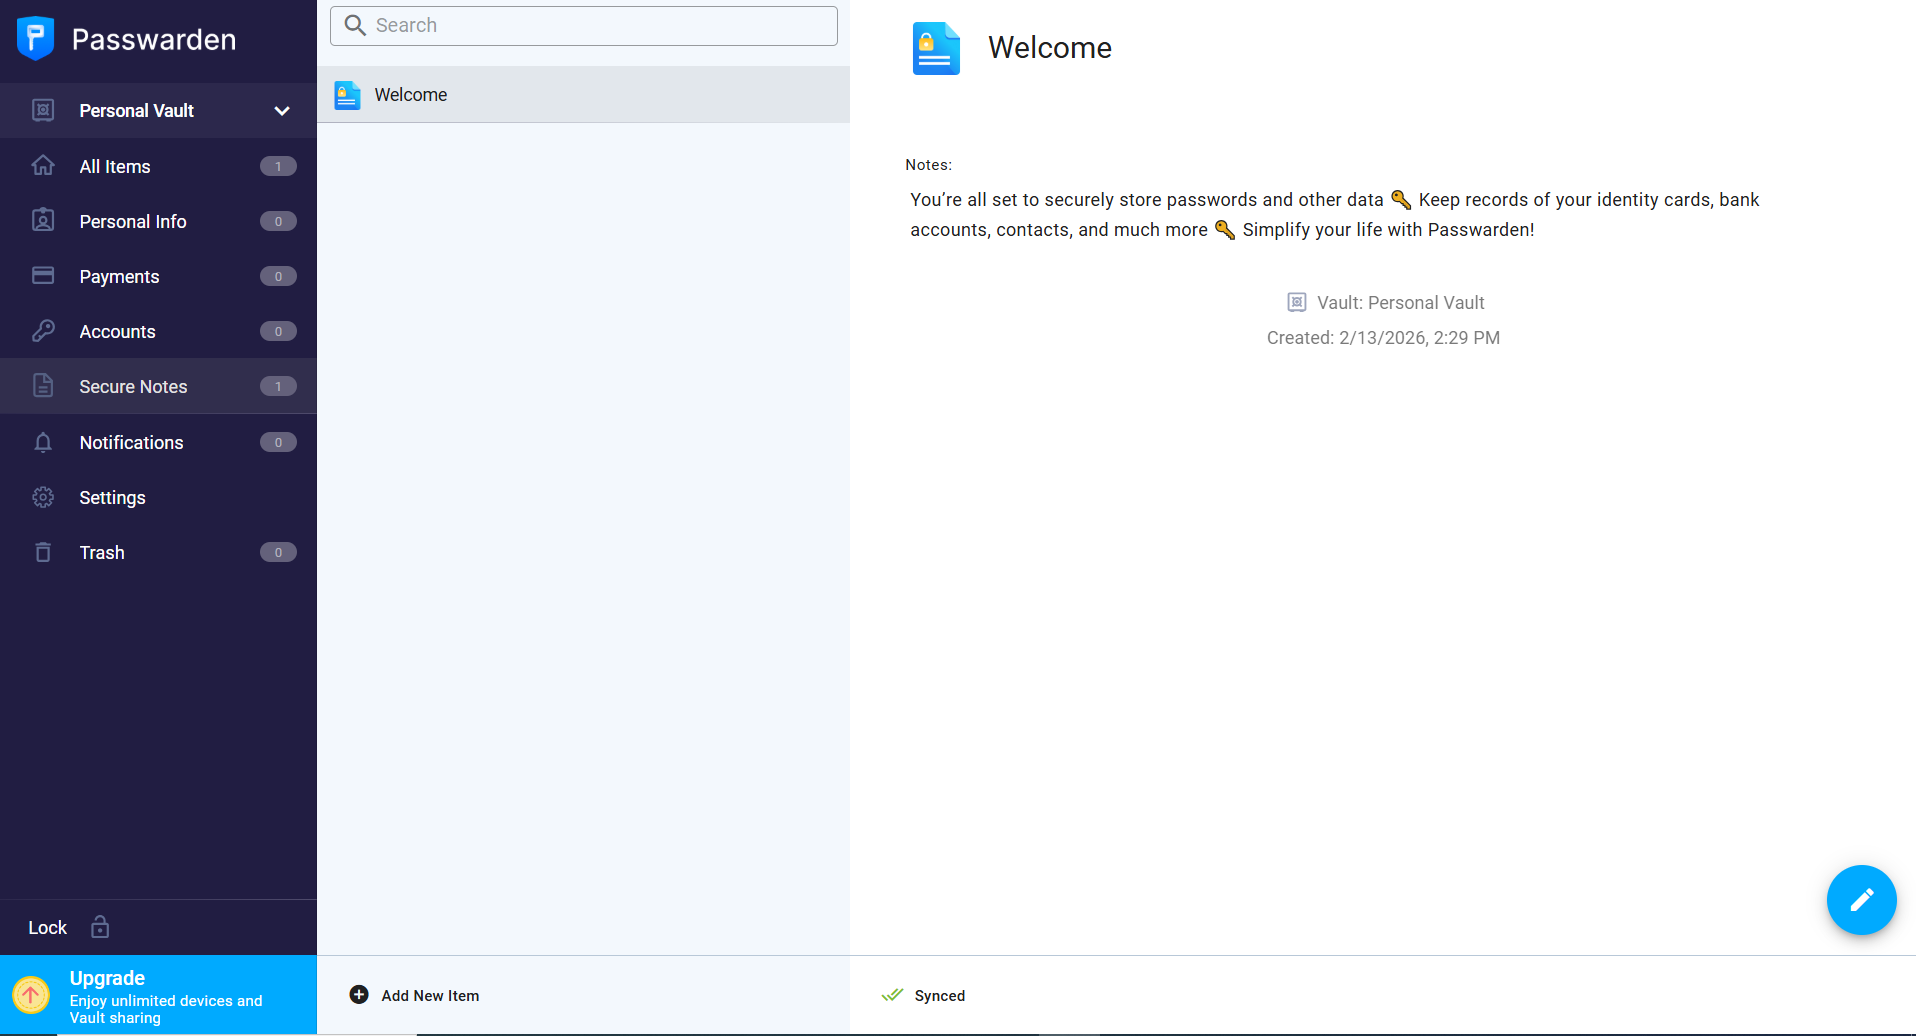Click the Passwarden shield logo
Screen dimensions: 1916x1036
35,39
